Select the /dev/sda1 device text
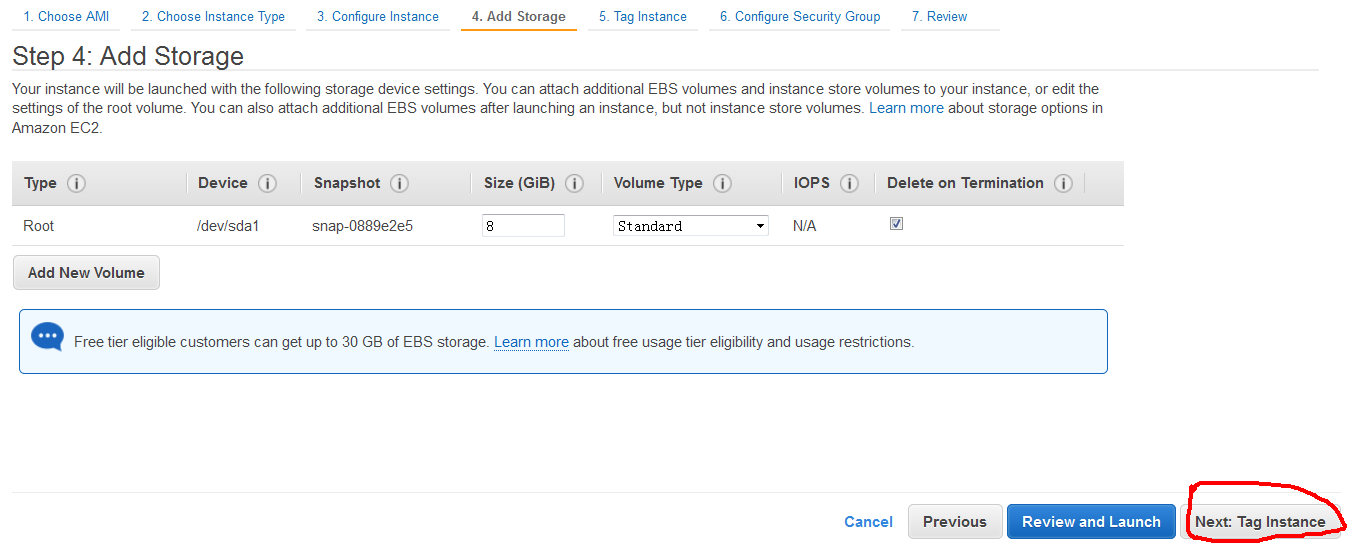The width and height of the screenshot is (1353, 549). click(228, 226)
